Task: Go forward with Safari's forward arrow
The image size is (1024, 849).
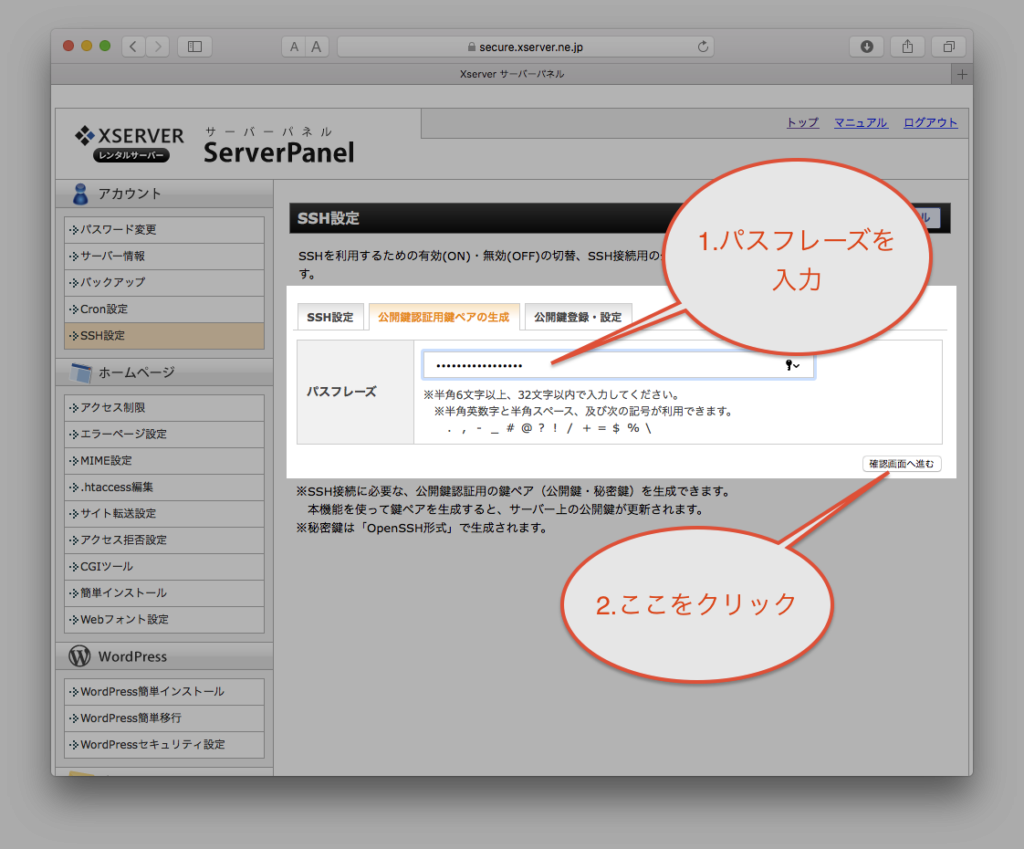Action: coord(157,46)
